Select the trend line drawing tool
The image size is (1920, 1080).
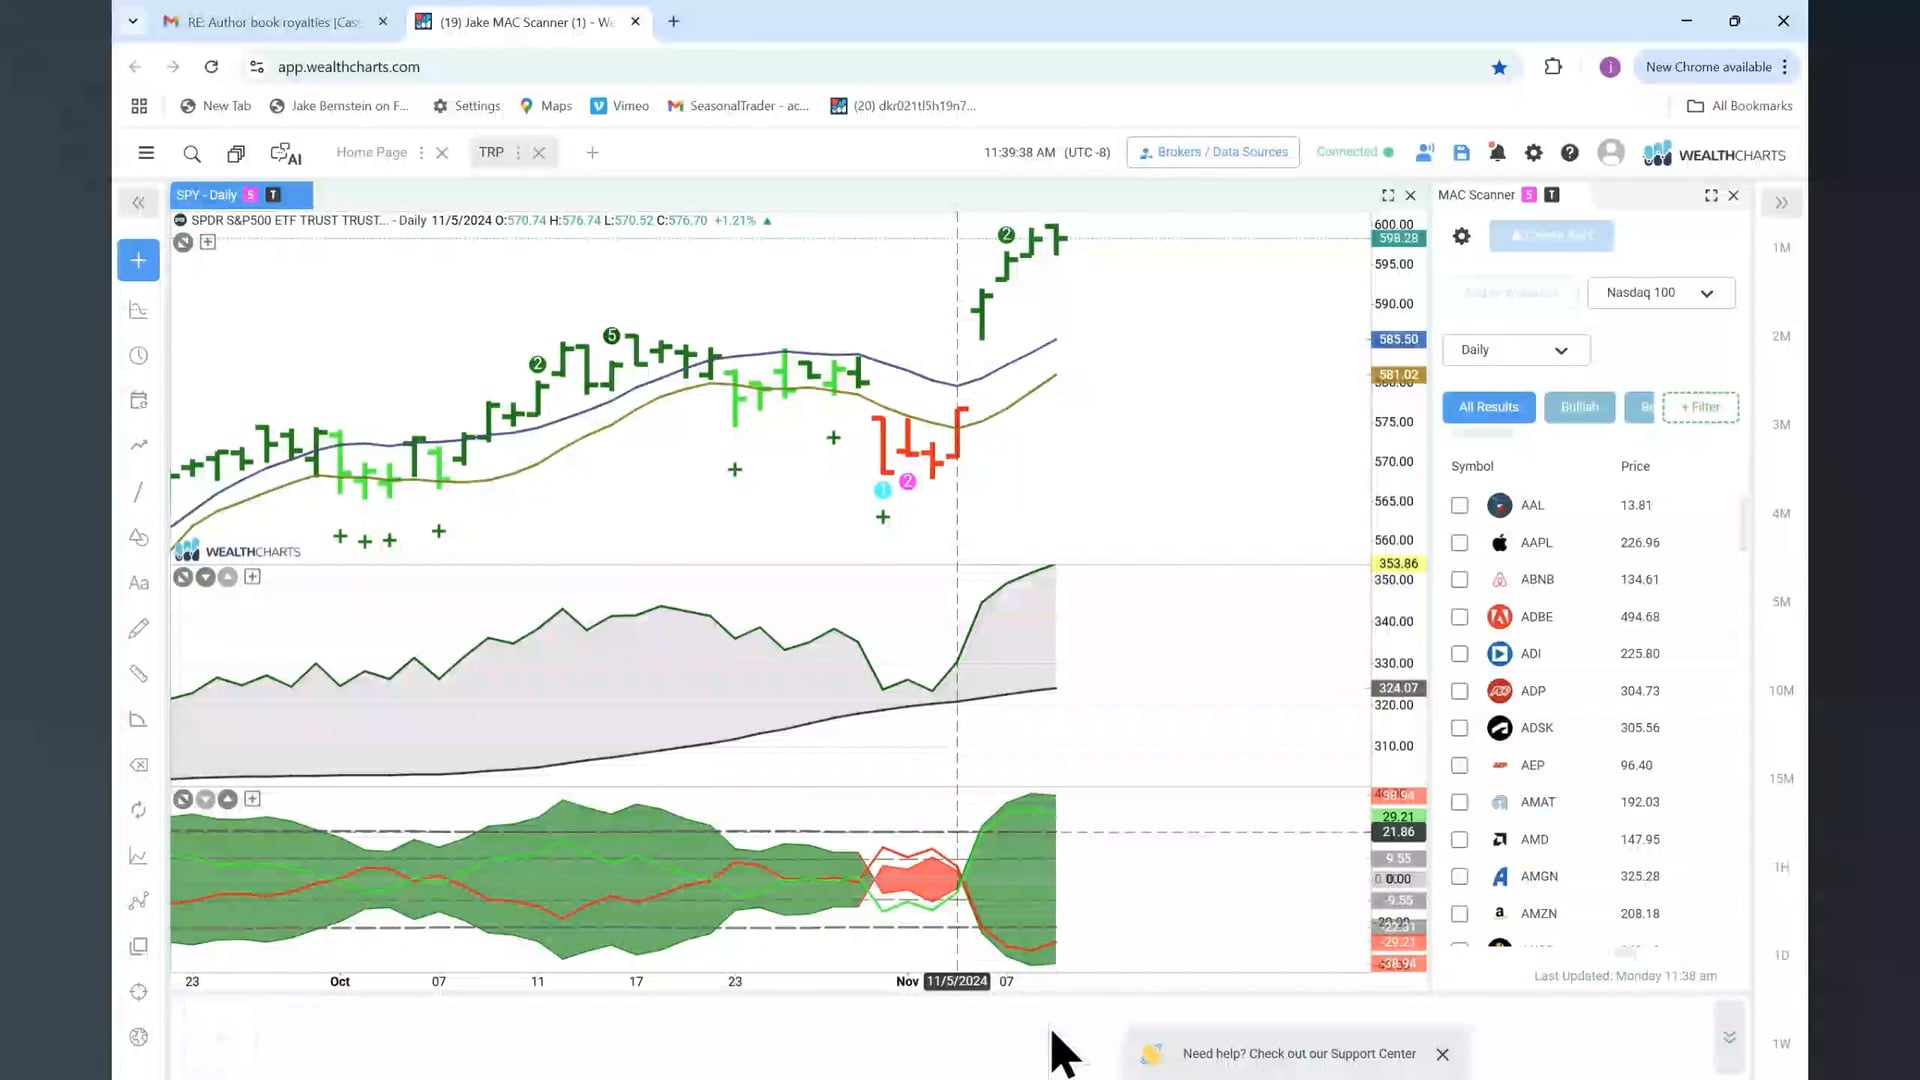pyautogui.click(x=138, y=492)
